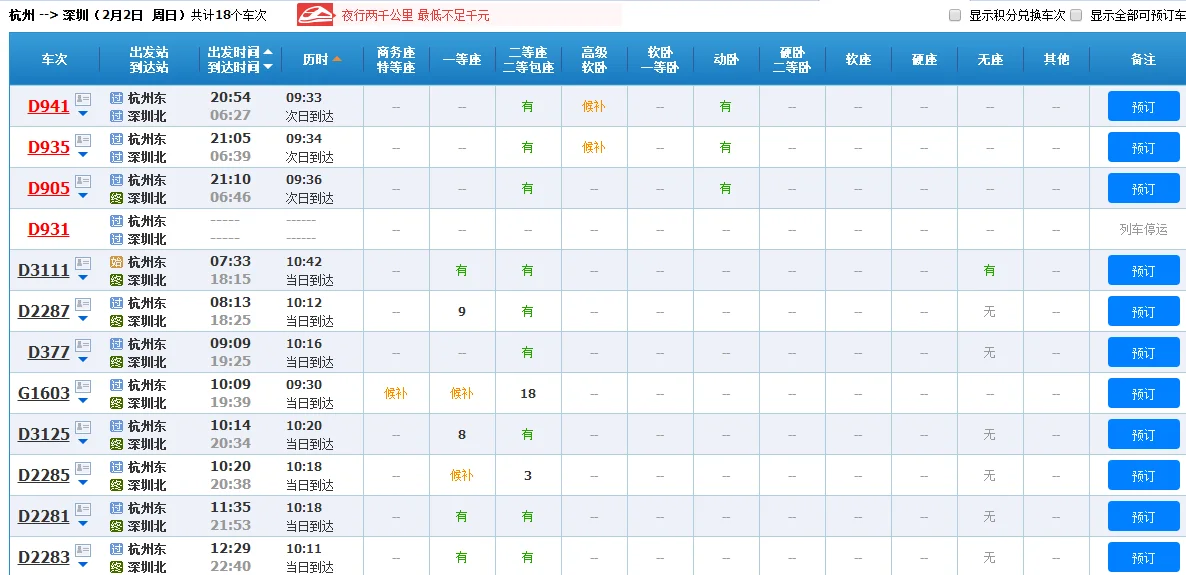
Task: Expand details arrow under G1603
Action: (x=82, y=400)
